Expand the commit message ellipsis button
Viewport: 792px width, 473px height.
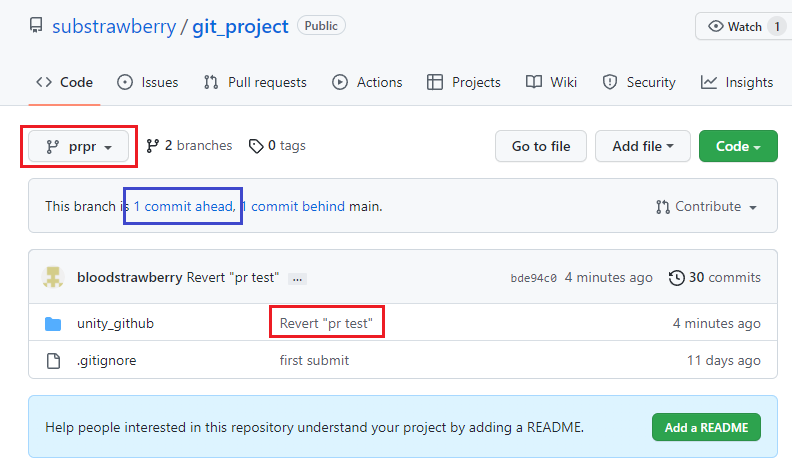298,278
